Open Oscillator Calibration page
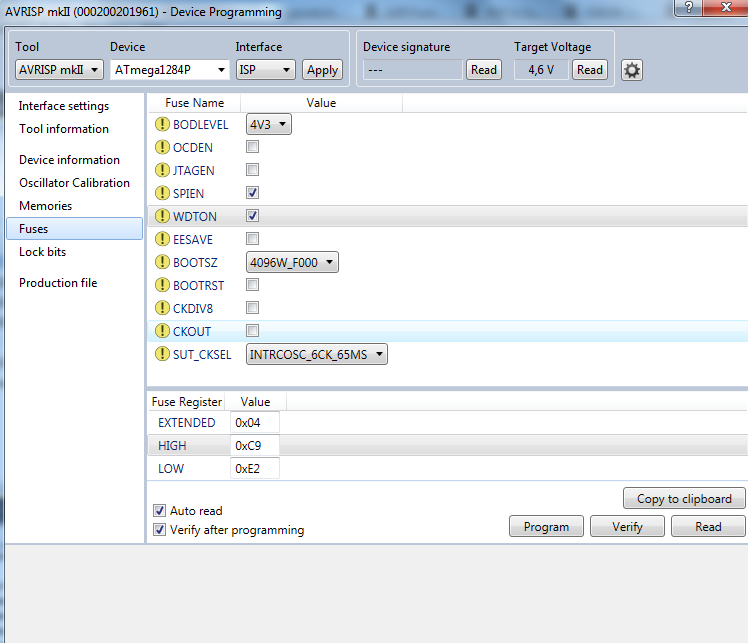This screenshot has width=748, height=643. 74,183
